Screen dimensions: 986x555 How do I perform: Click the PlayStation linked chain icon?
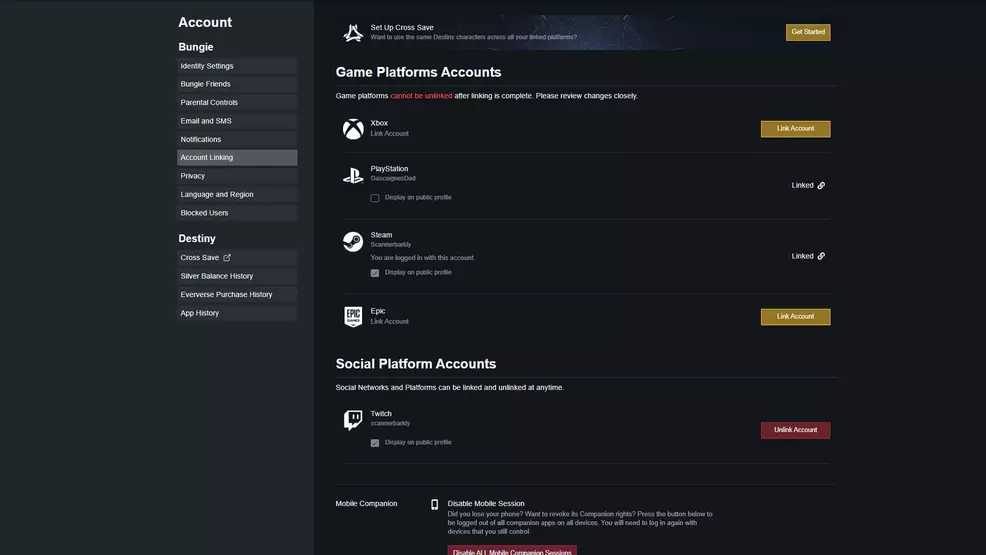(x=821, y=185)
